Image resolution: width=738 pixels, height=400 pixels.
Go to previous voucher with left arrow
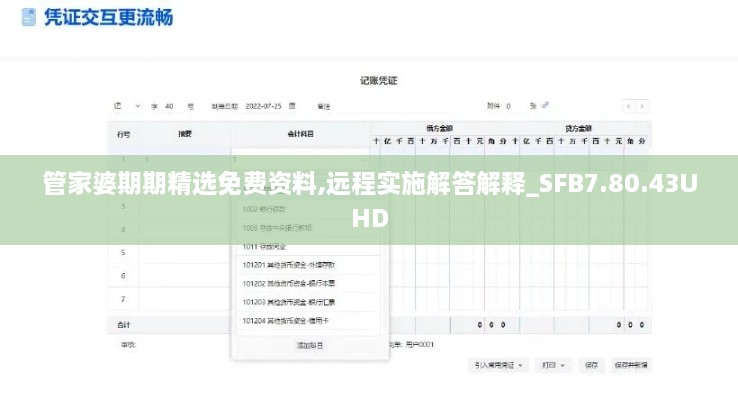(629, 106)
